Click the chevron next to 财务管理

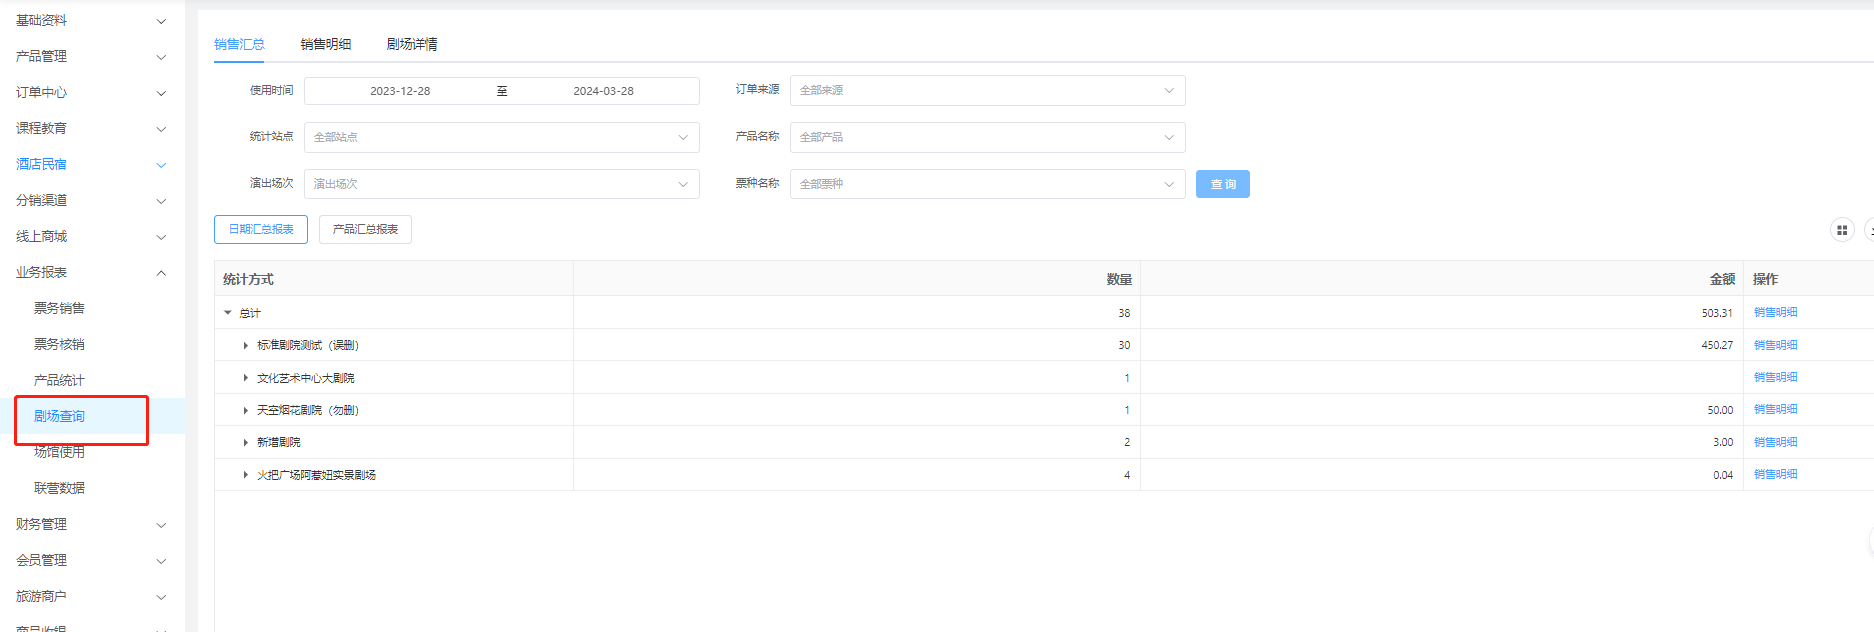(x=161, y=525)
